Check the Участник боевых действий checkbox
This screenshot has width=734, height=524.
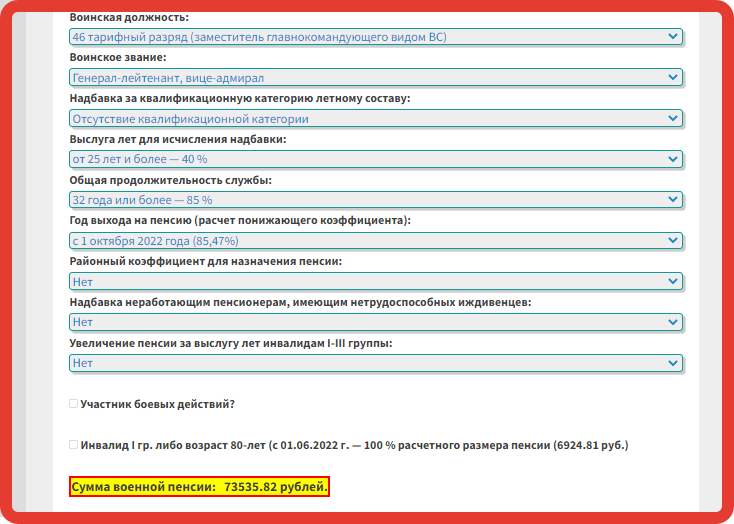click(73, 404)
